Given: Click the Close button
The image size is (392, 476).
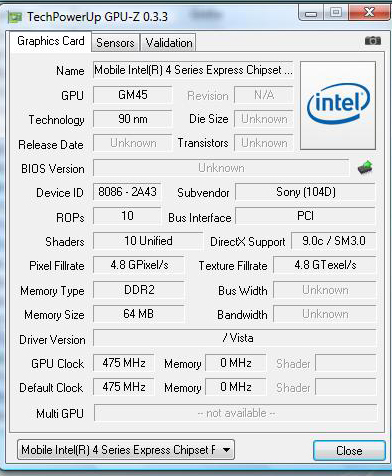Looking at the screenshot, I should click(349, 451).
